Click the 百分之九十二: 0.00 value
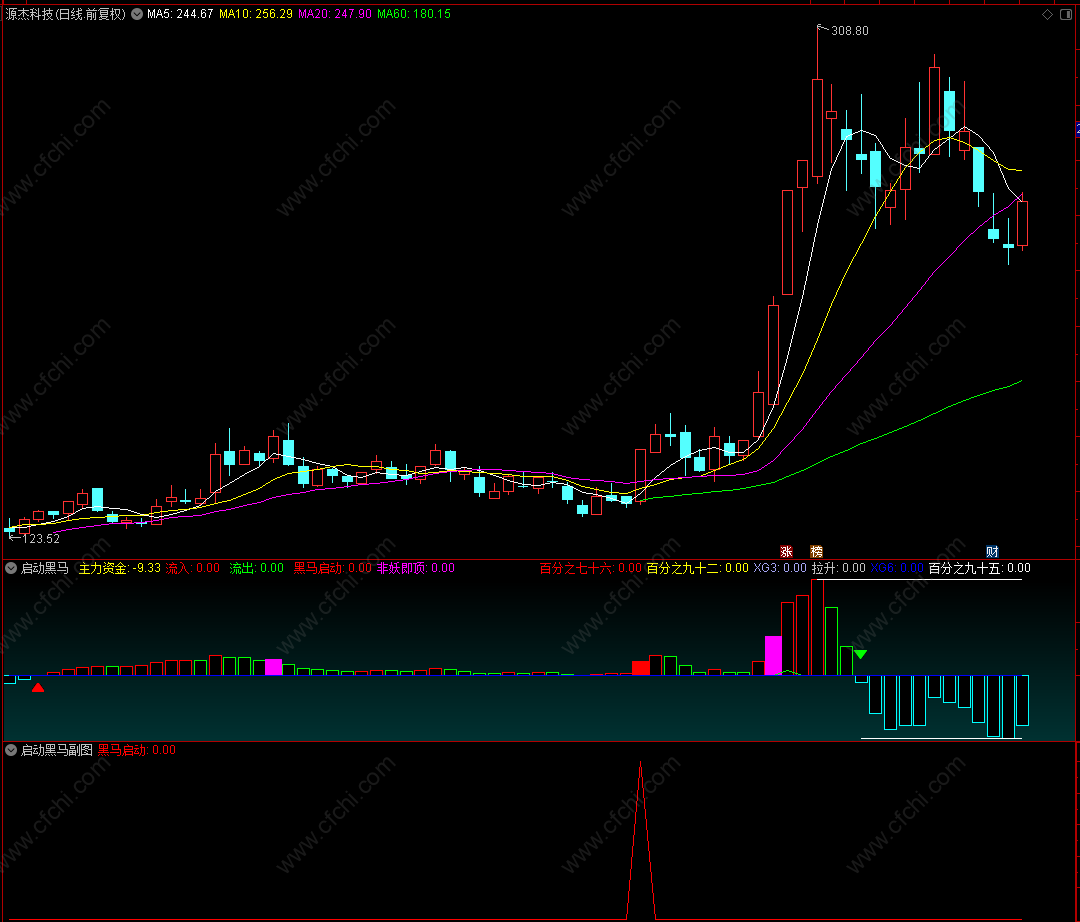1080x922 pixels. (x=698, y=568)
